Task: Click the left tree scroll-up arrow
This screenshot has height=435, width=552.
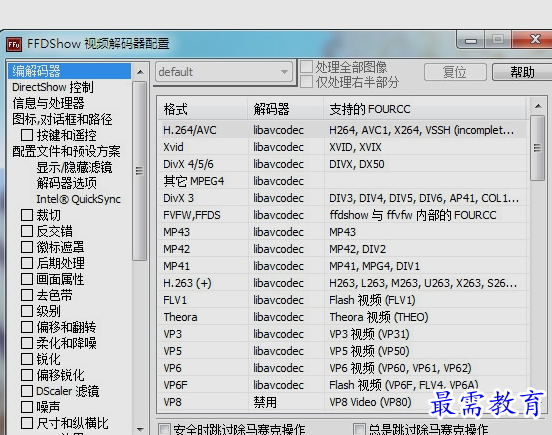Action: point(140,72)
